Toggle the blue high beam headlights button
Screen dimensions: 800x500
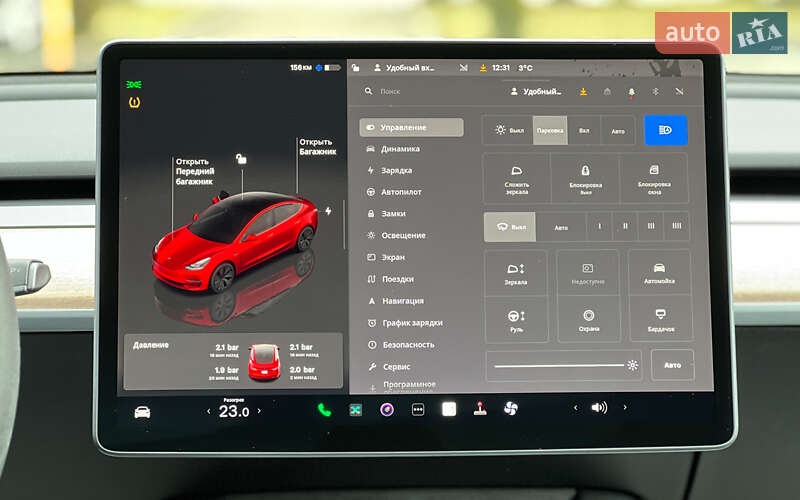coord(665,130)
